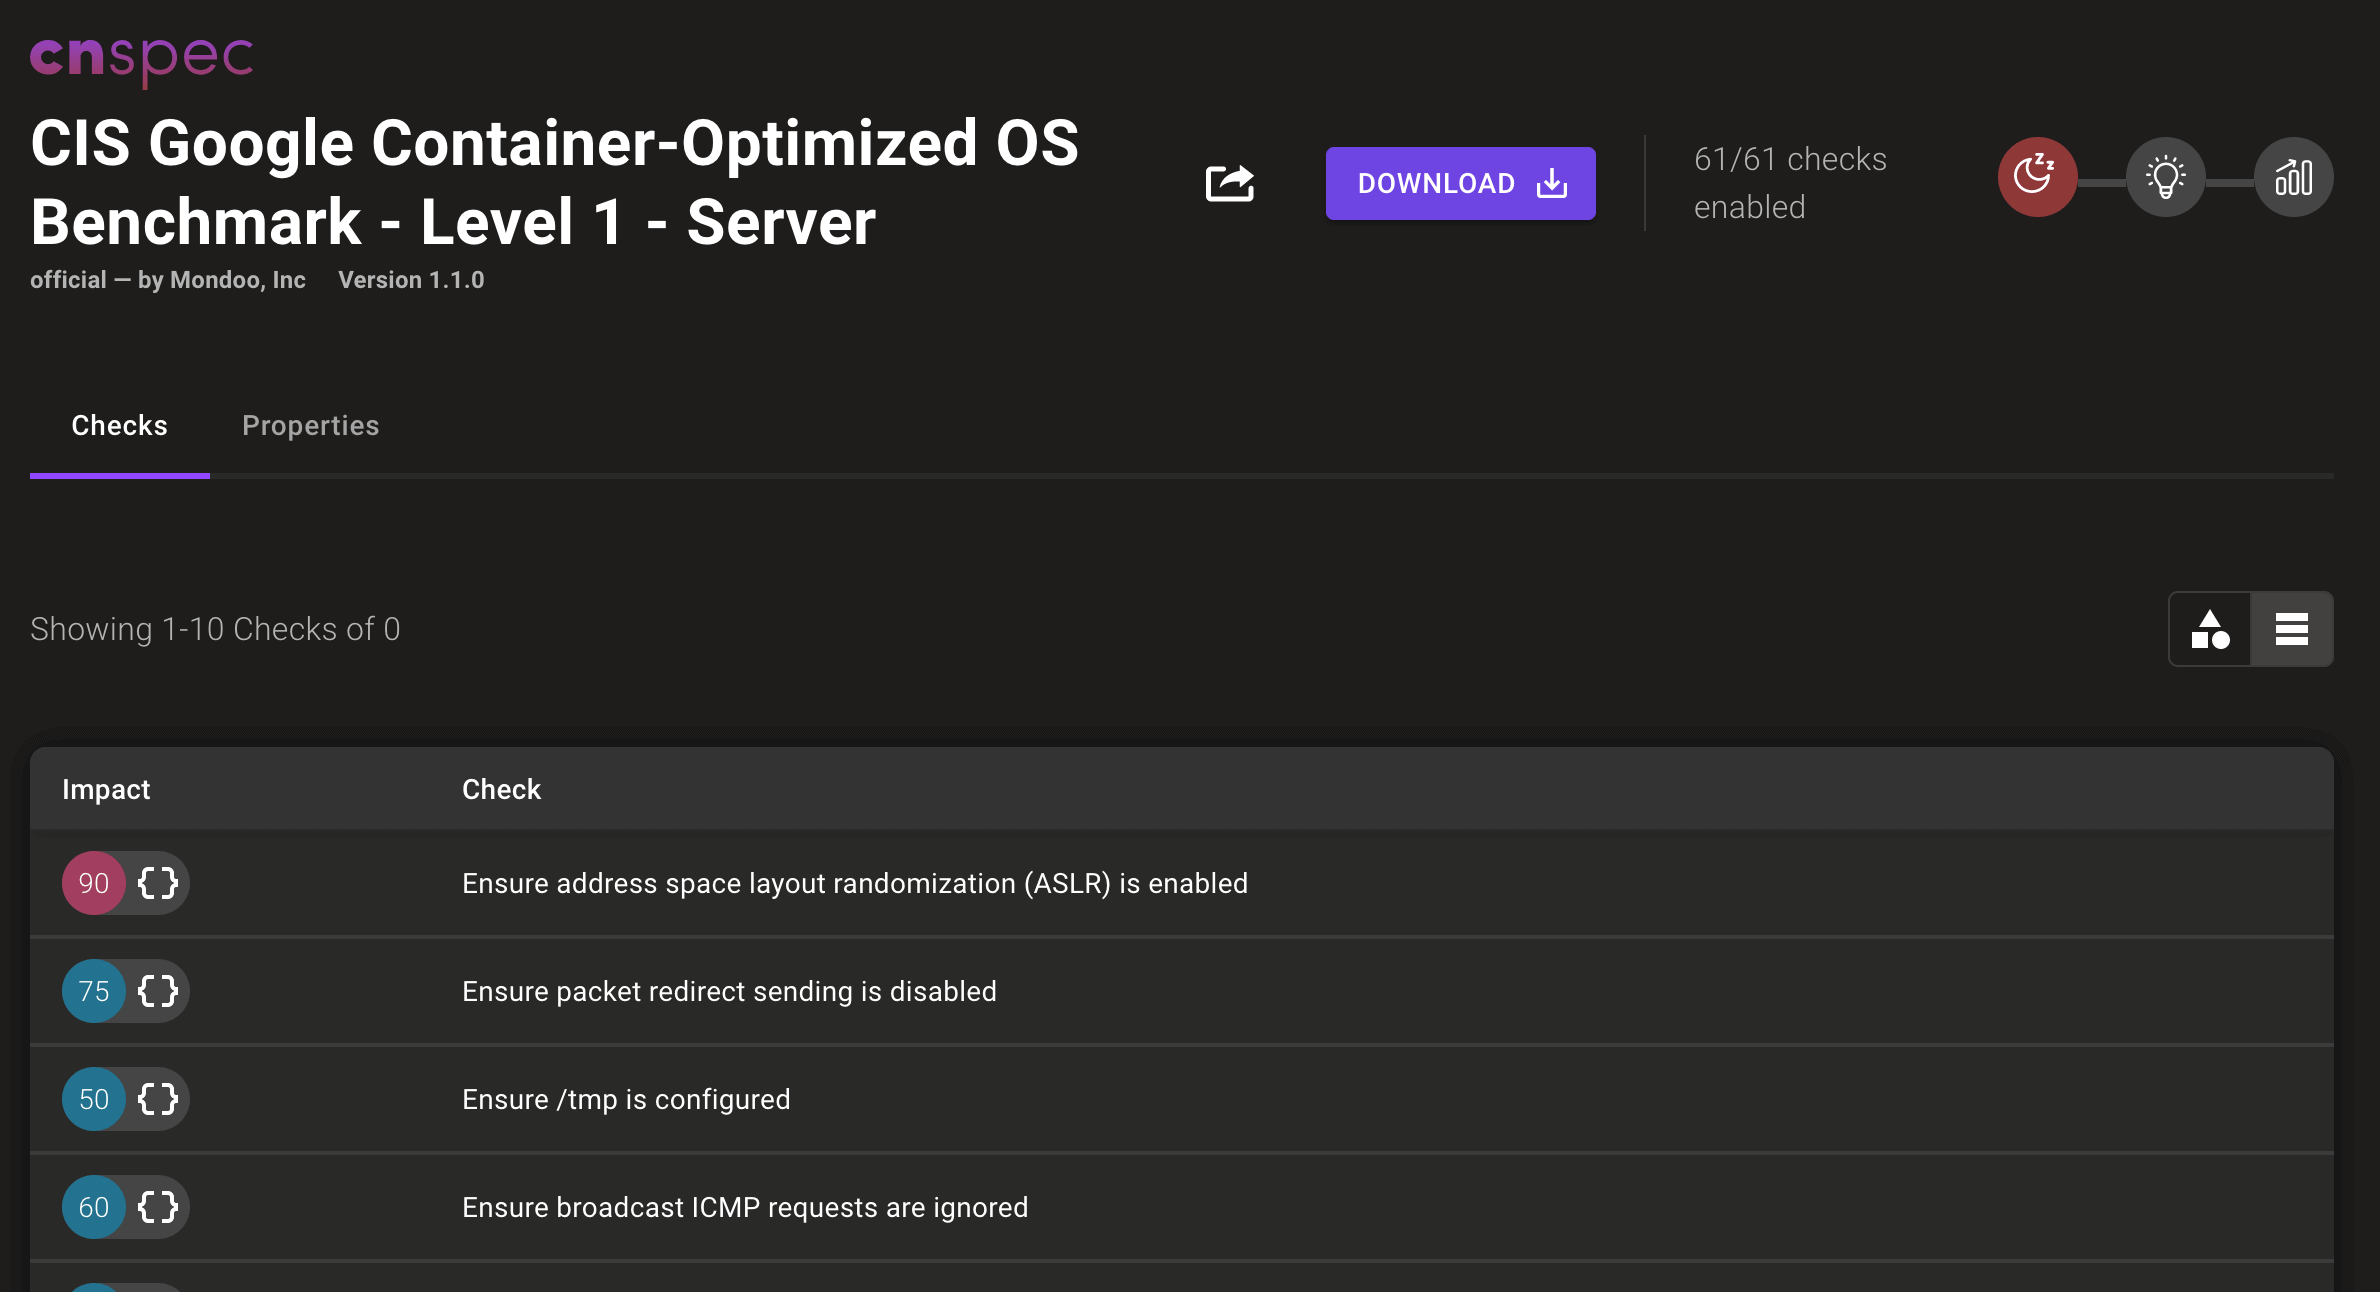Image resolution: width=2380 pixels, height=1292 pixels.
Task: Click code braces on /tmp check row
Action: 158,1099
